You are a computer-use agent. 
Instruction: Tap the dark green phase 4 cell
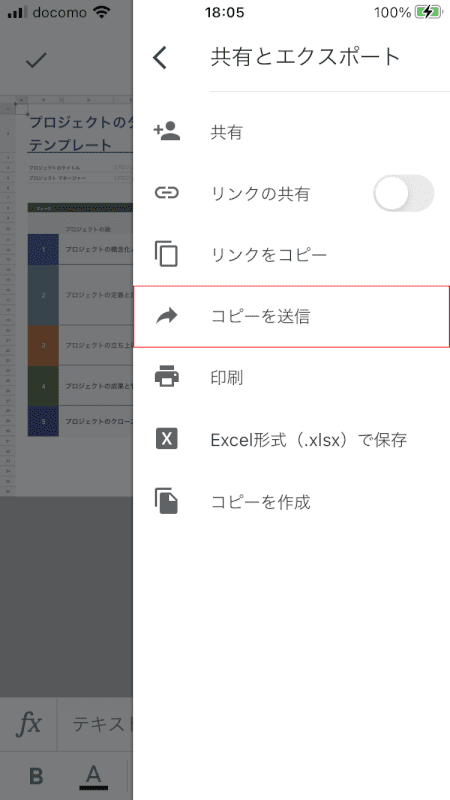pos(43,386)
